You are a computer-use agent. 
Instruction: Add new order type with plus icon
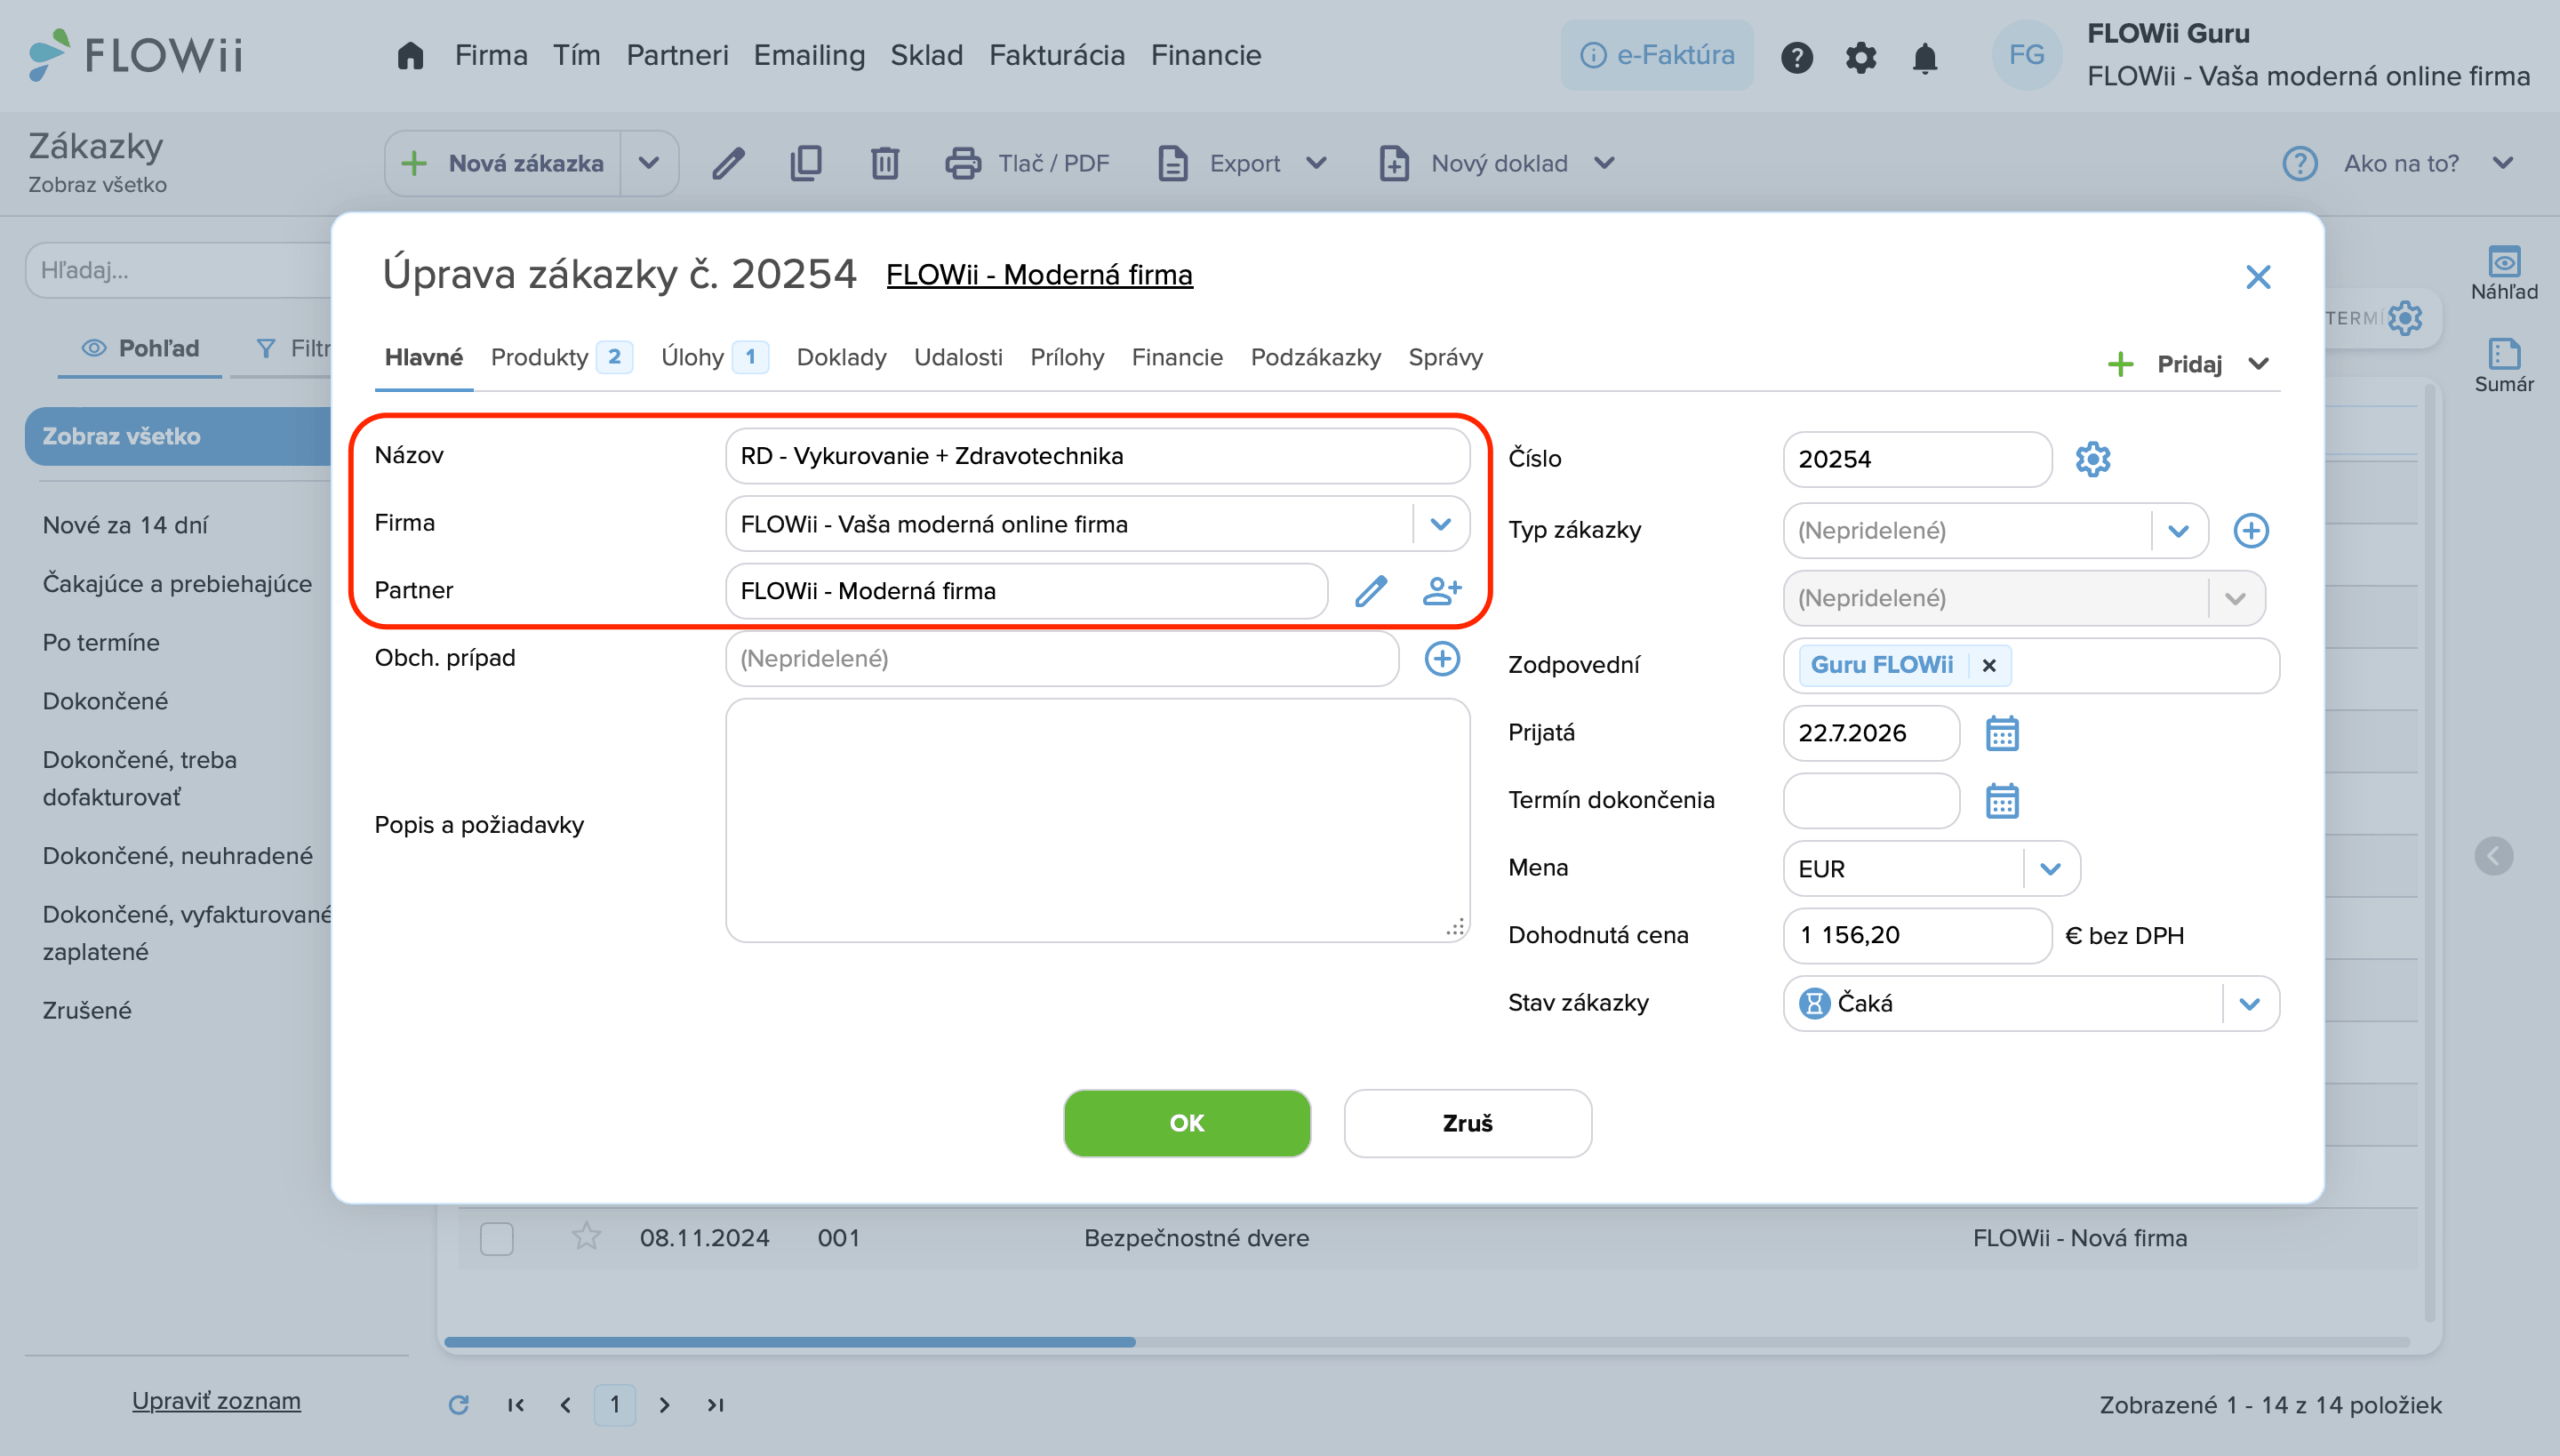2251,530
